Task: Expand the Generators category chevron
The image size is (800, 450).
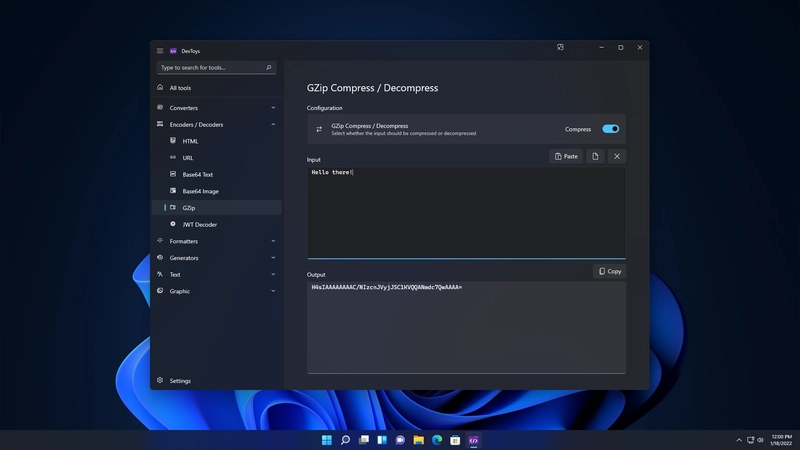Action: pyautogui.click(x=273, y=258)
